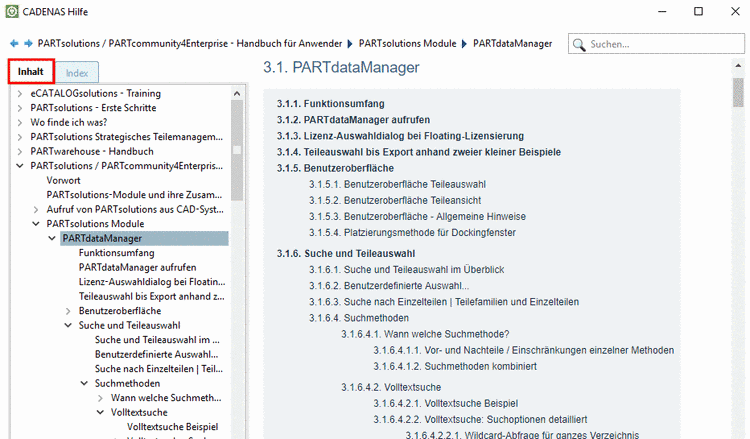Expand the Wo finde ich was? node

point(20,122)
